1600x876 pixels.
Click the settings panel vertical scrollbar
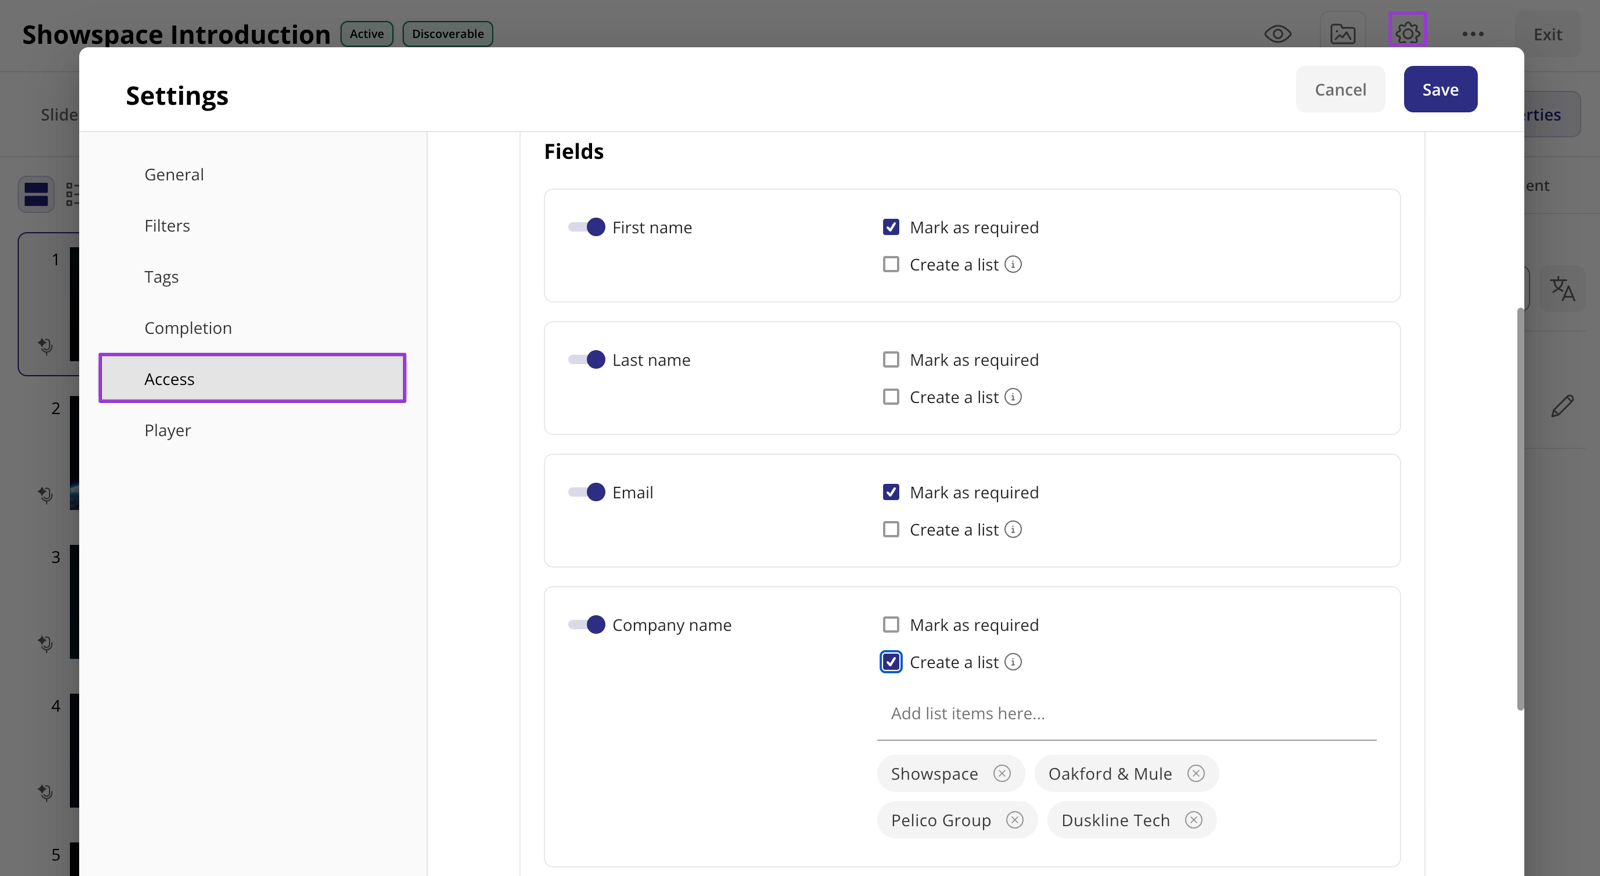[1520, 509]
